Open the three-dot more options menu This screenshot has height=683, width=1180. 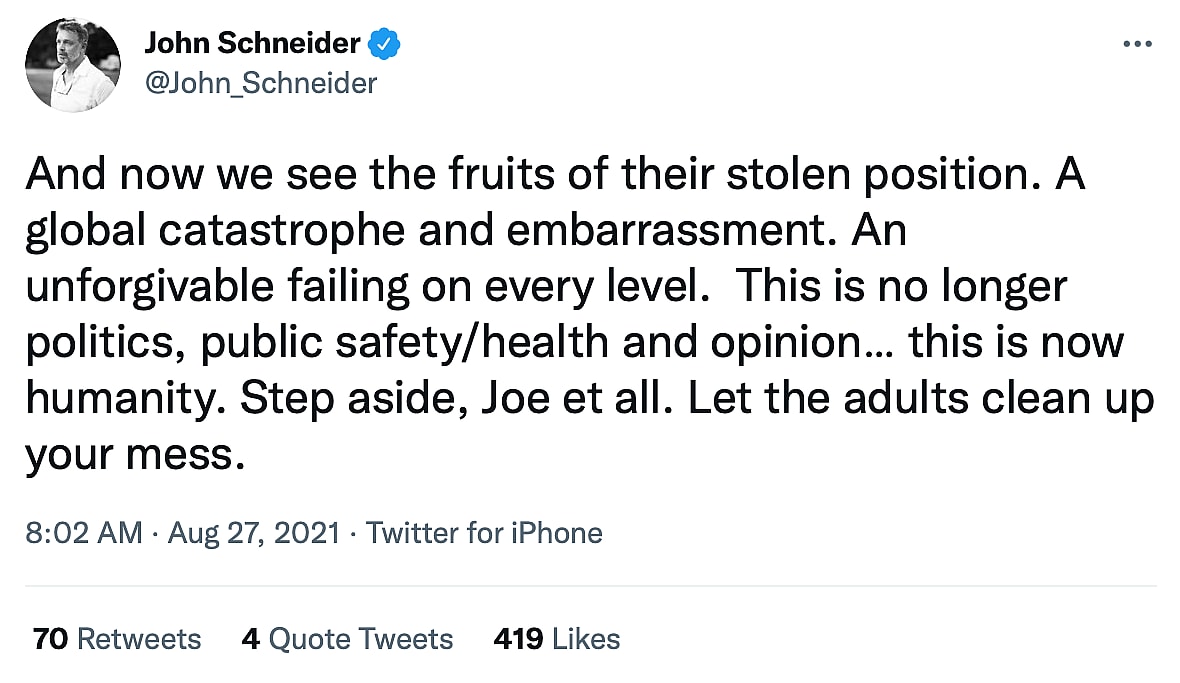1138,44
